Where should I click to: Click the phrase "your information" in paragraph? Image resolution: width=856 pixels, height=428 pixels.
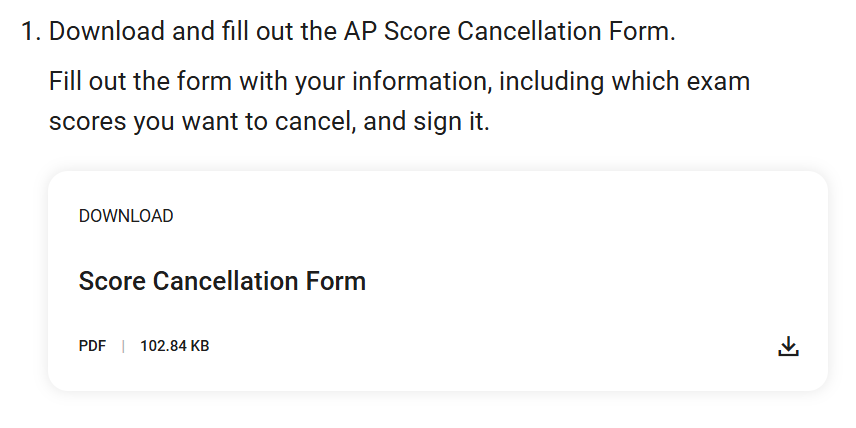[x=393, y=82]
